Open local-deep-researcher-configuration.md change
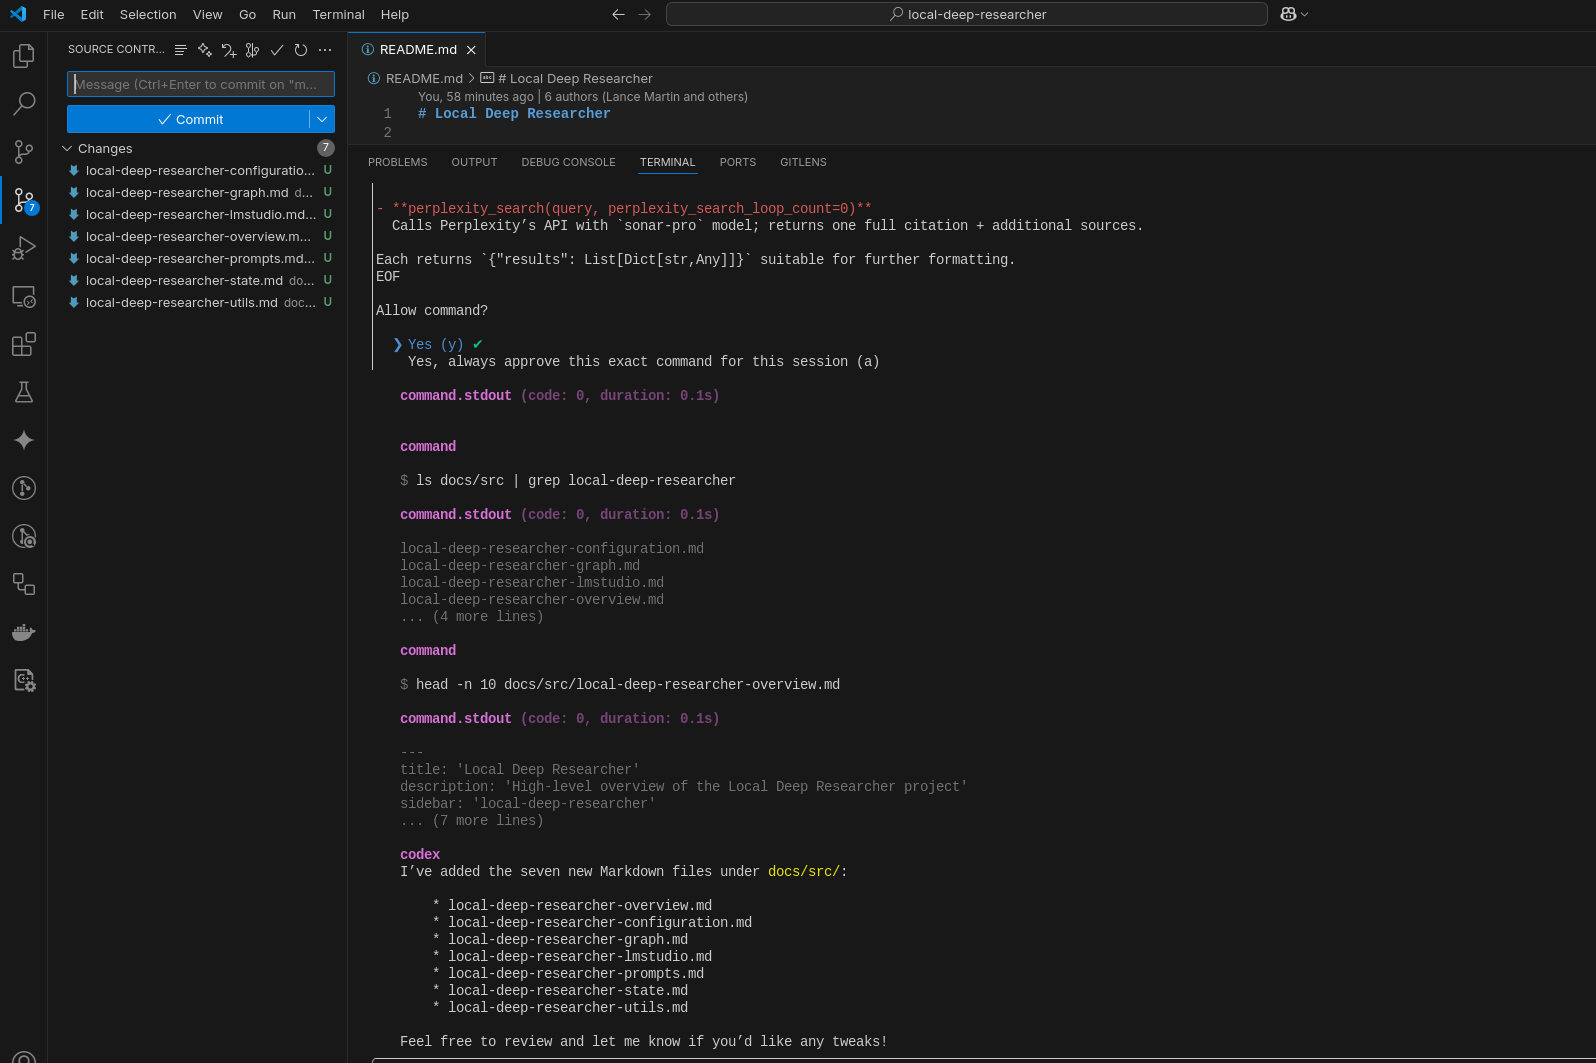The image size is (1596, 1063). 198,170
